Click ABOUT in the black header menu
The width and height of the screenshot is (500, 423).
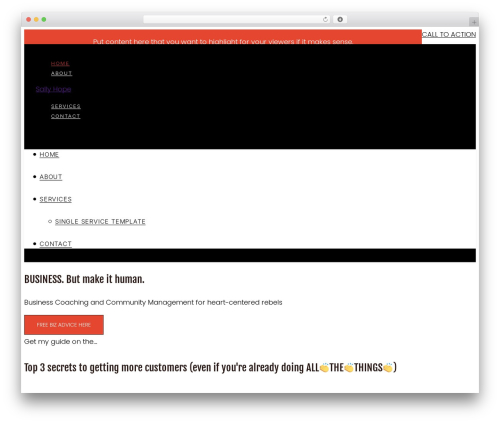click(x=61, y=73)
